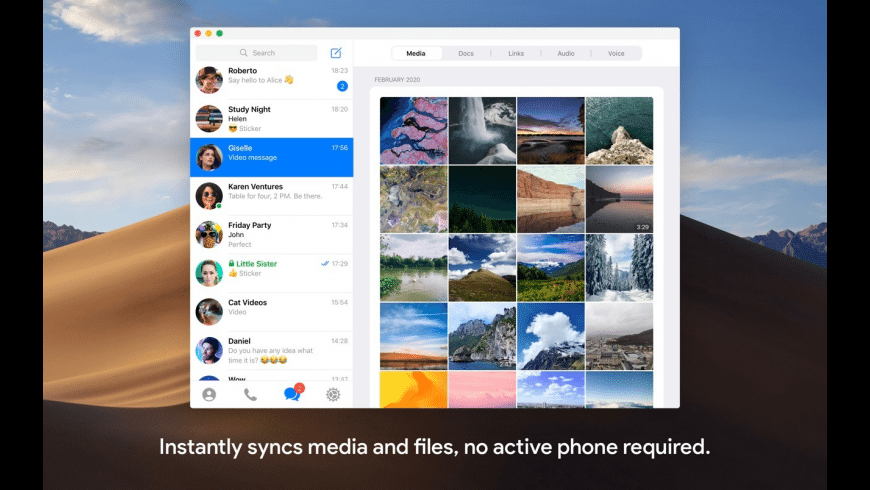Click the FEBRUARY 2020 section header
Image resolution: width=870 pixels, height=490 pixels.
pos(397,80)
